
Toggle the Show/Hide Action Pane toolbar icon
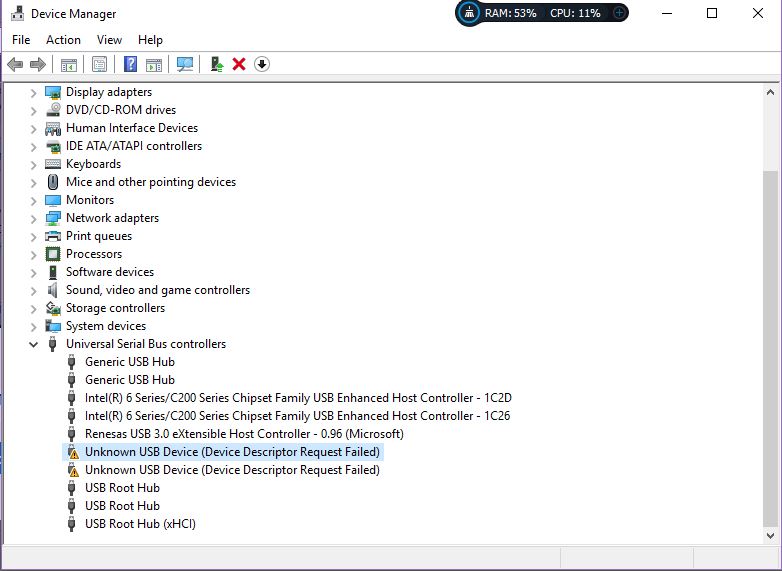(x=154, y=65)
